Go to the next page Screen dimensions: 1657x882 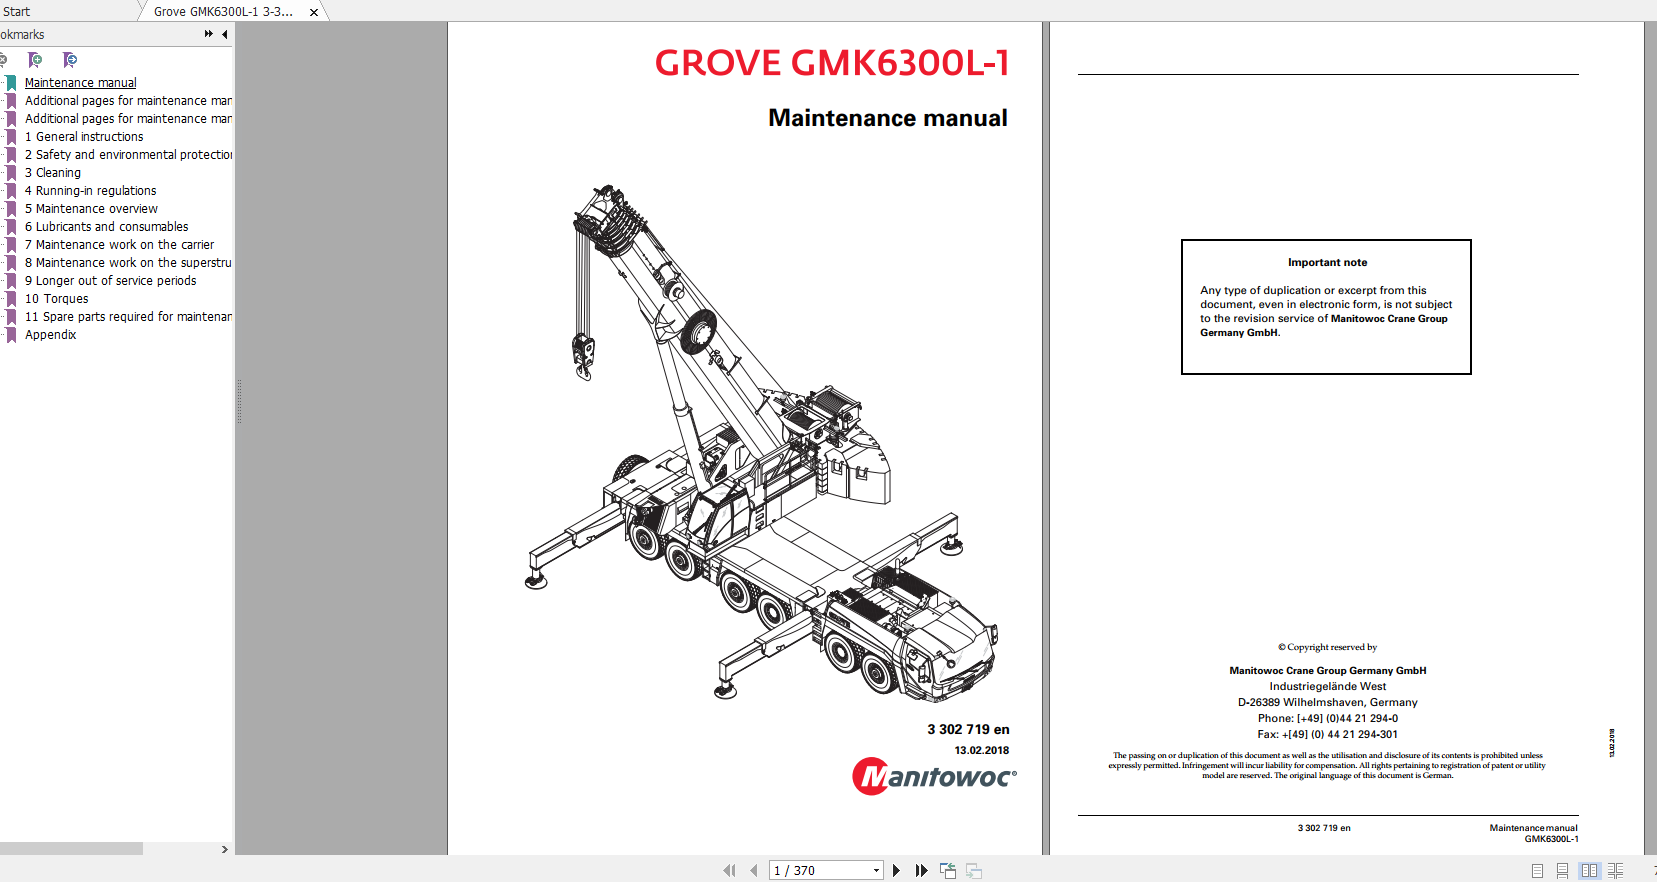(x=896, y=871)
